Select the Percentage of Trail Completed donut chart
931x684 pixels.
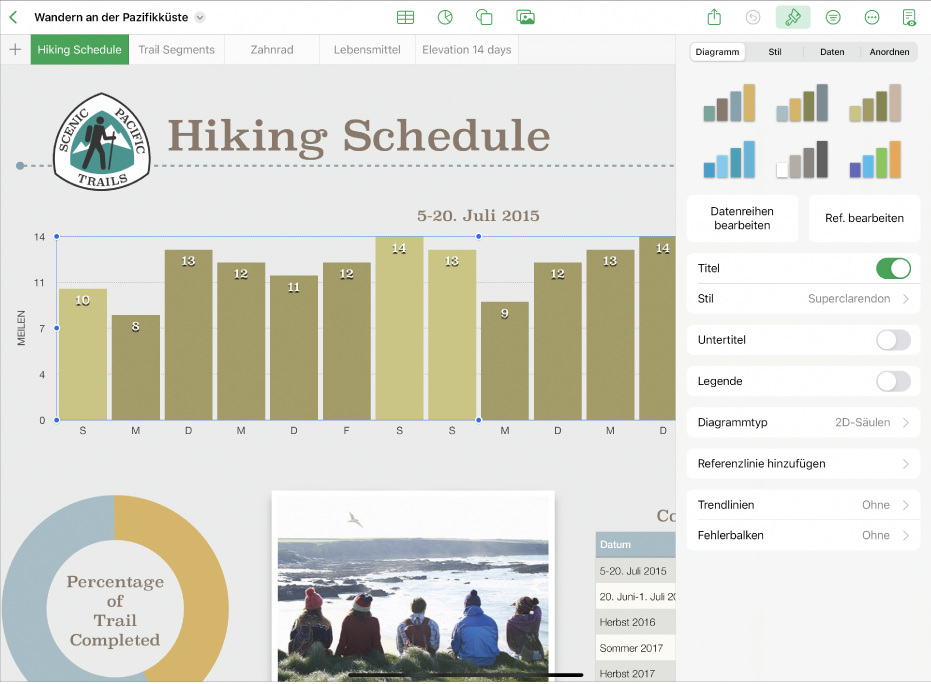115,589
